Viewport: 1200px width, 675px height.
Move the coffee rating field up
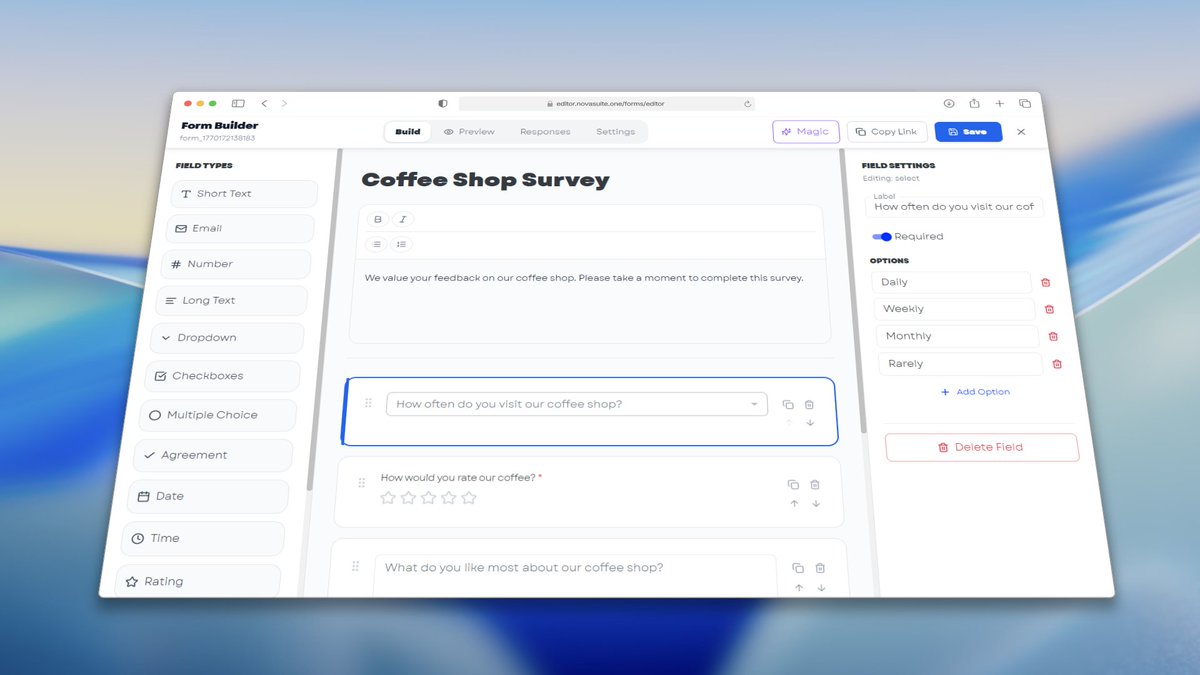(x=794, y=504)
